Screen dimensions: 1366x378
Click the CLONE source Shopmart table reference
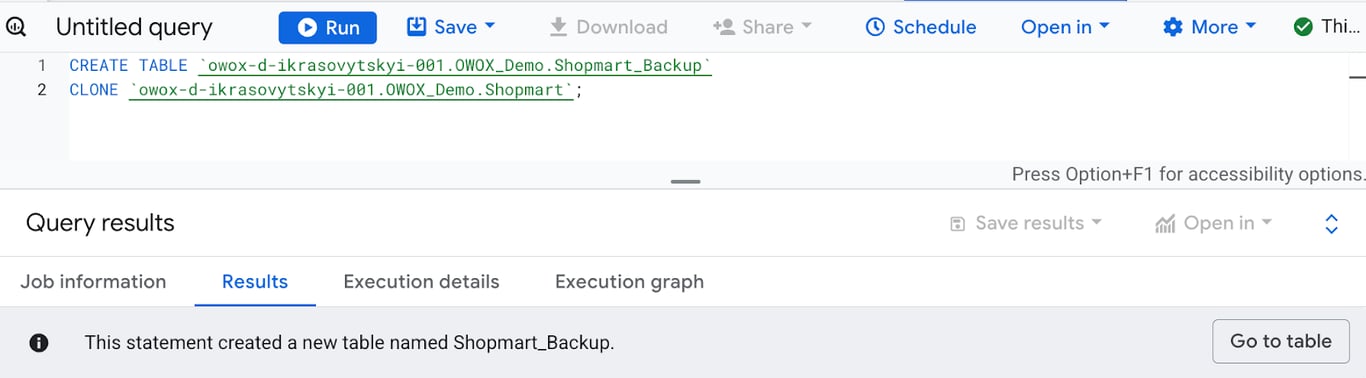(x=353, y=90)
